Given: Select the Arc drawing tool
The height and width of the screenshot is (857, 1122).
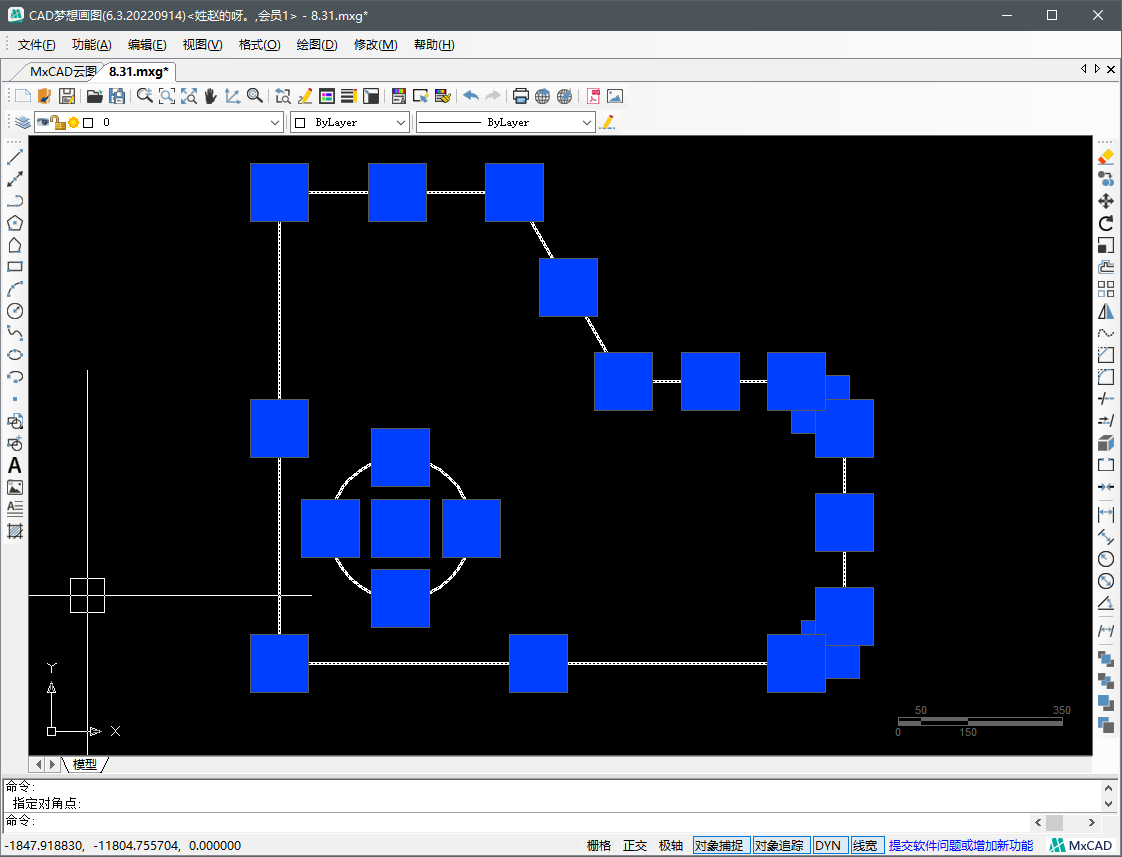Looking at the screenshot, I should 14,289.
